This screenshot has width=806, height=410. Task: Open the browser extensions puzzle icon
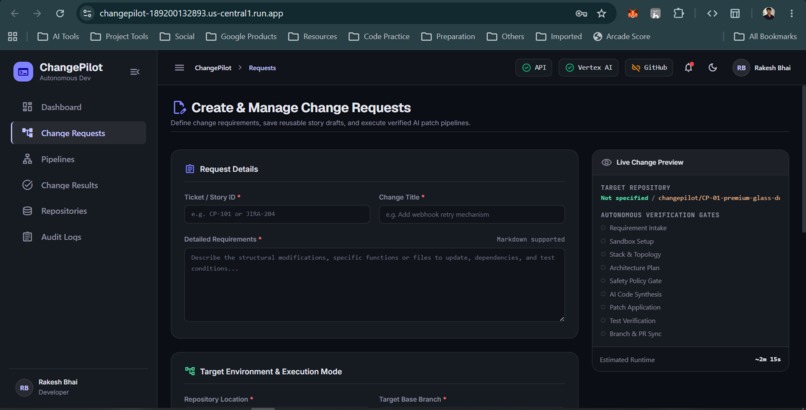tap(679, 13)
